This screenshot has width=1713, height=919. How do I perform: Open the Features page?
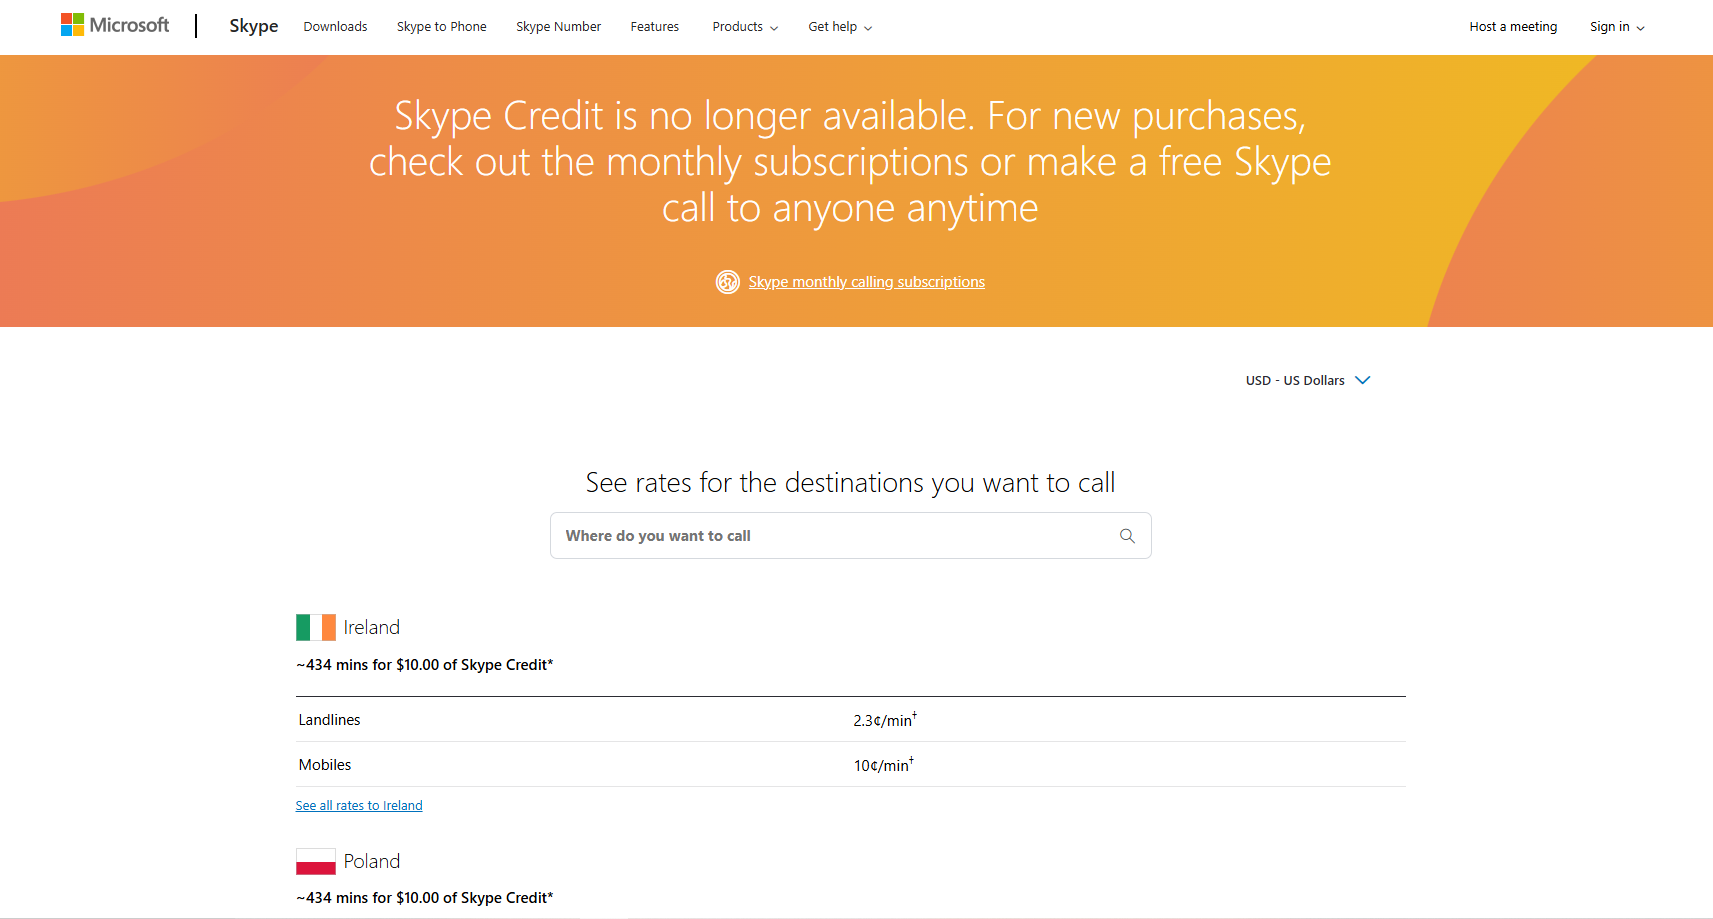coord(654,27)
